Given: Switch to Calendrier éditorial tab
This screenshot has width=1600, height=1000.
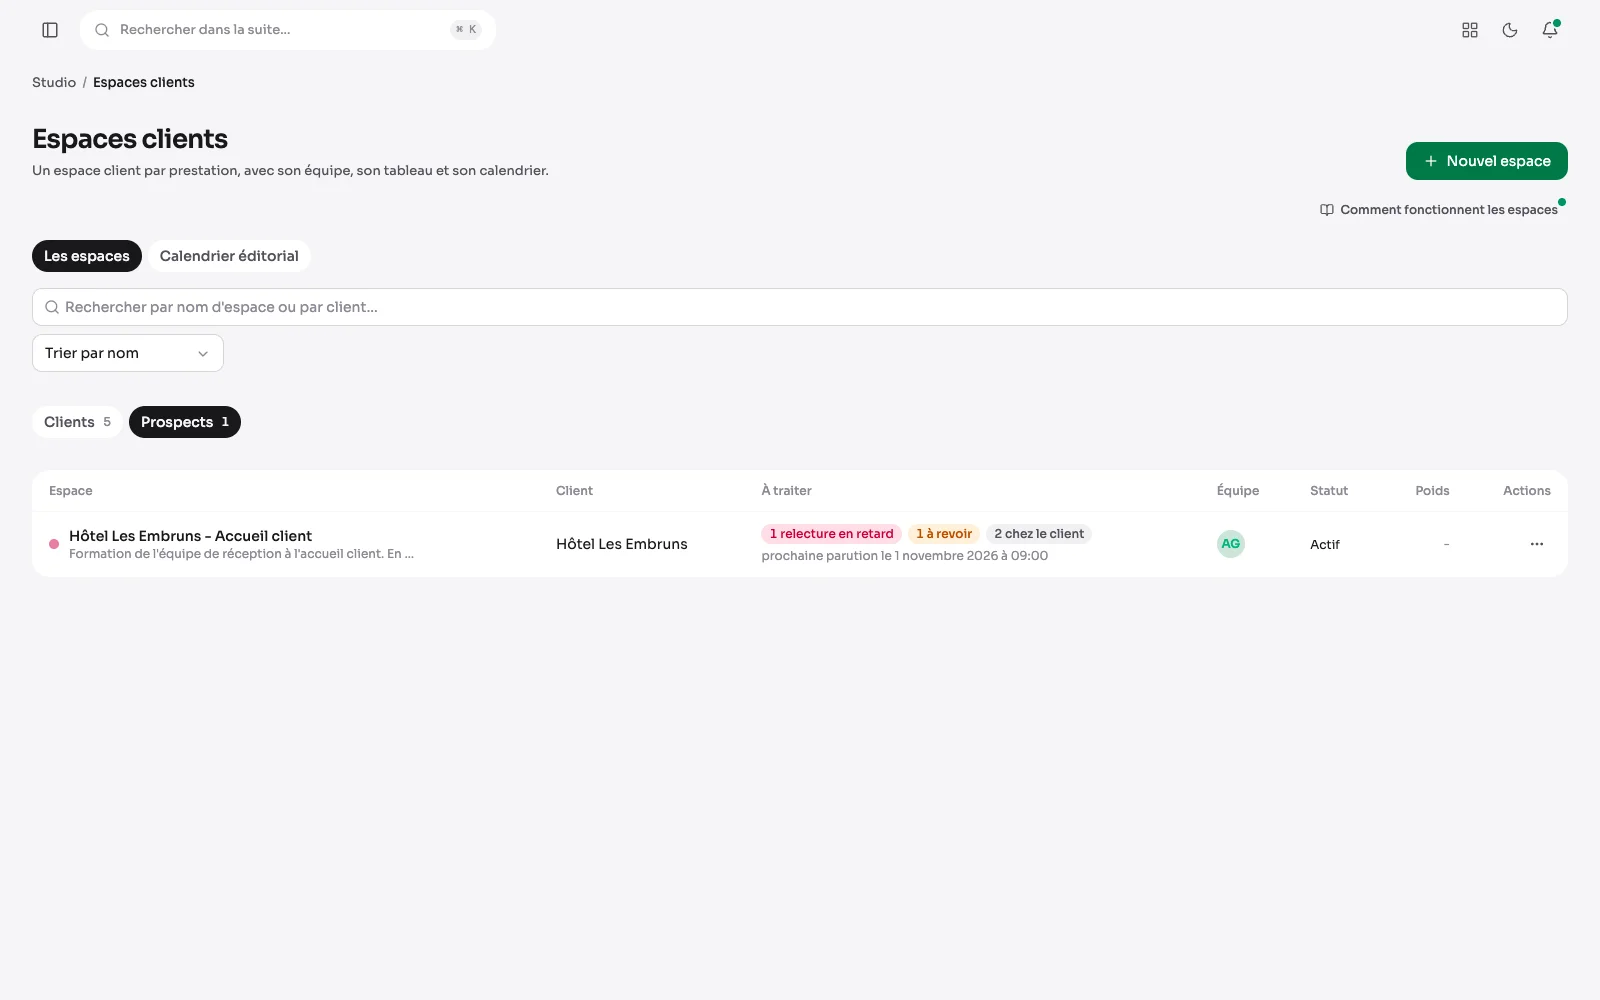Looking at the screenshot, I should tap(229, 256).
